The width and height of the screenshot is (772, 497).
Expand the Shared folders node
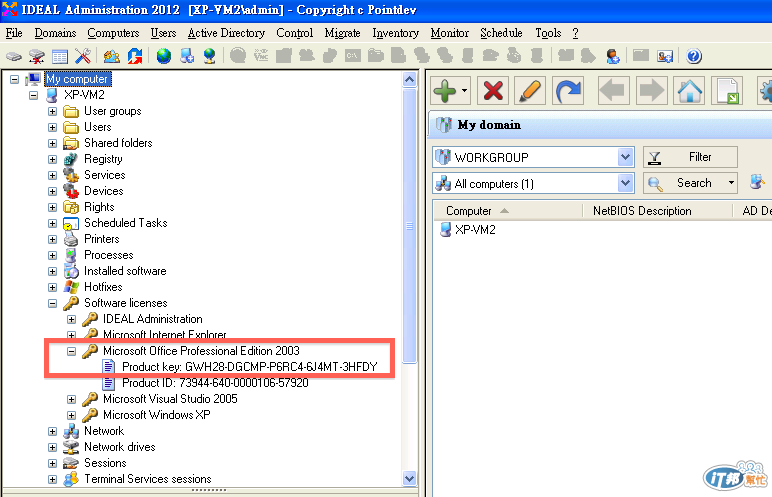[52, 143]
